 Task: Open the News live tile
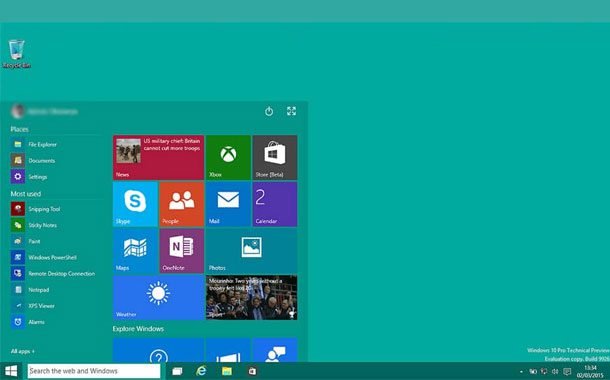coord(158,158)
